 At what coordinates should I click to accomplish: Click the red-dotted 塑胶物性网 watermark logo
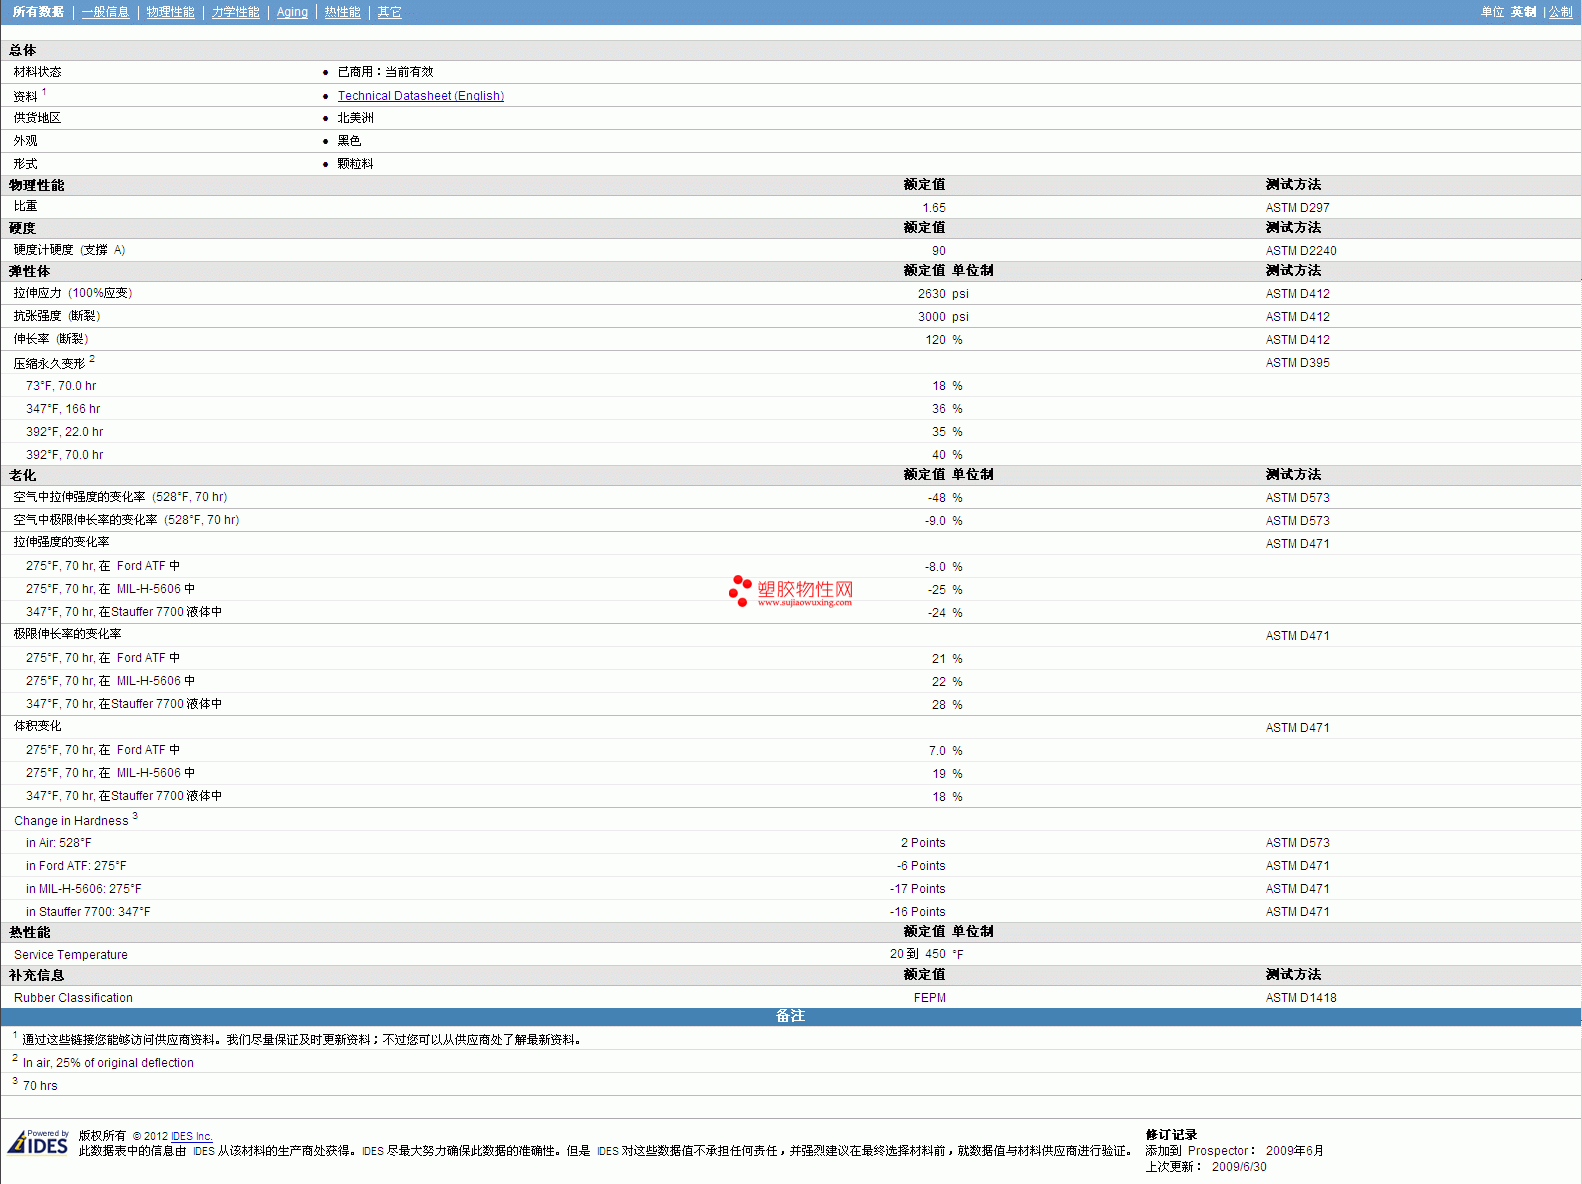pos(791,591)
